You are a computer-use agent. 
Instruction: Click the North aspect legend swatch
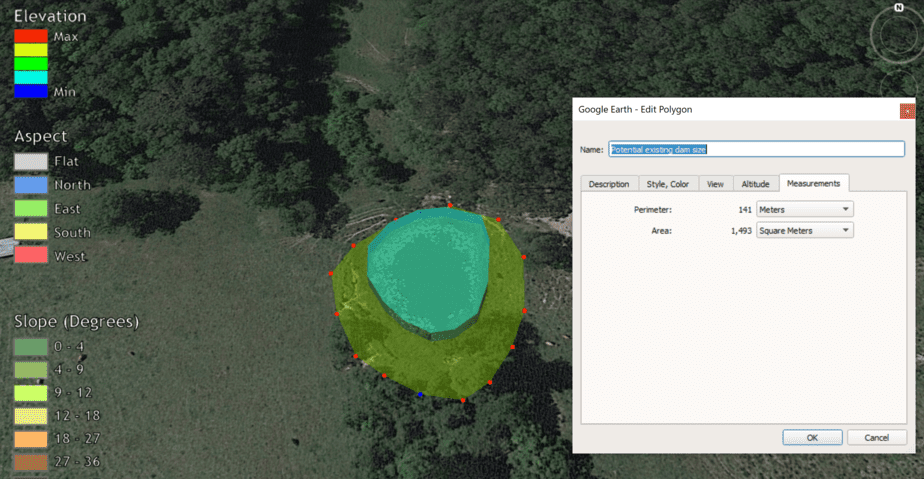tap(31, 185)
